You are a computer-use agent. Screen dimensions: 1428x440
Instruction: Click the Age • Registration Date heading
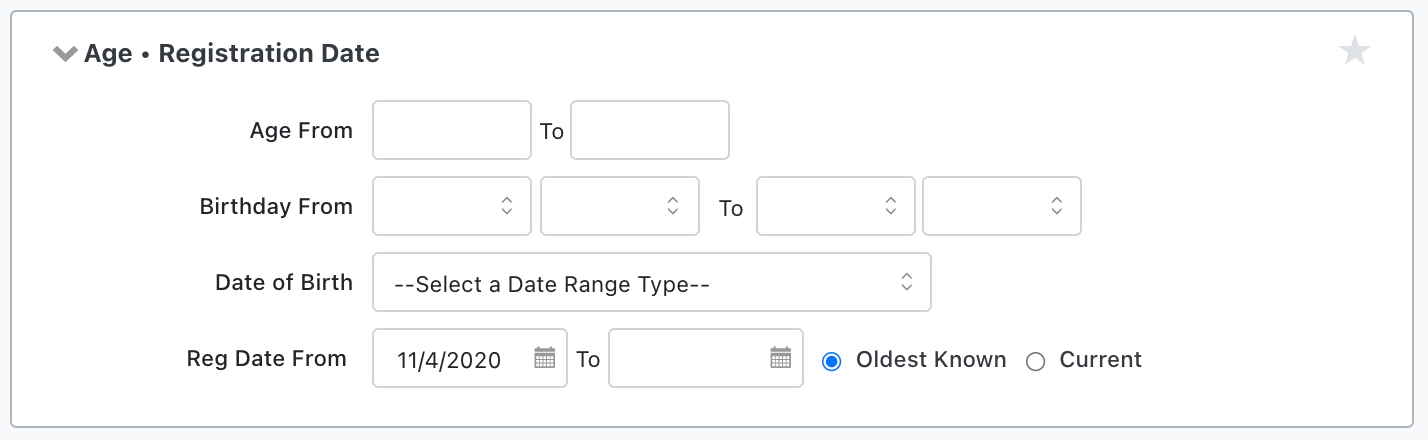[231, 54]
